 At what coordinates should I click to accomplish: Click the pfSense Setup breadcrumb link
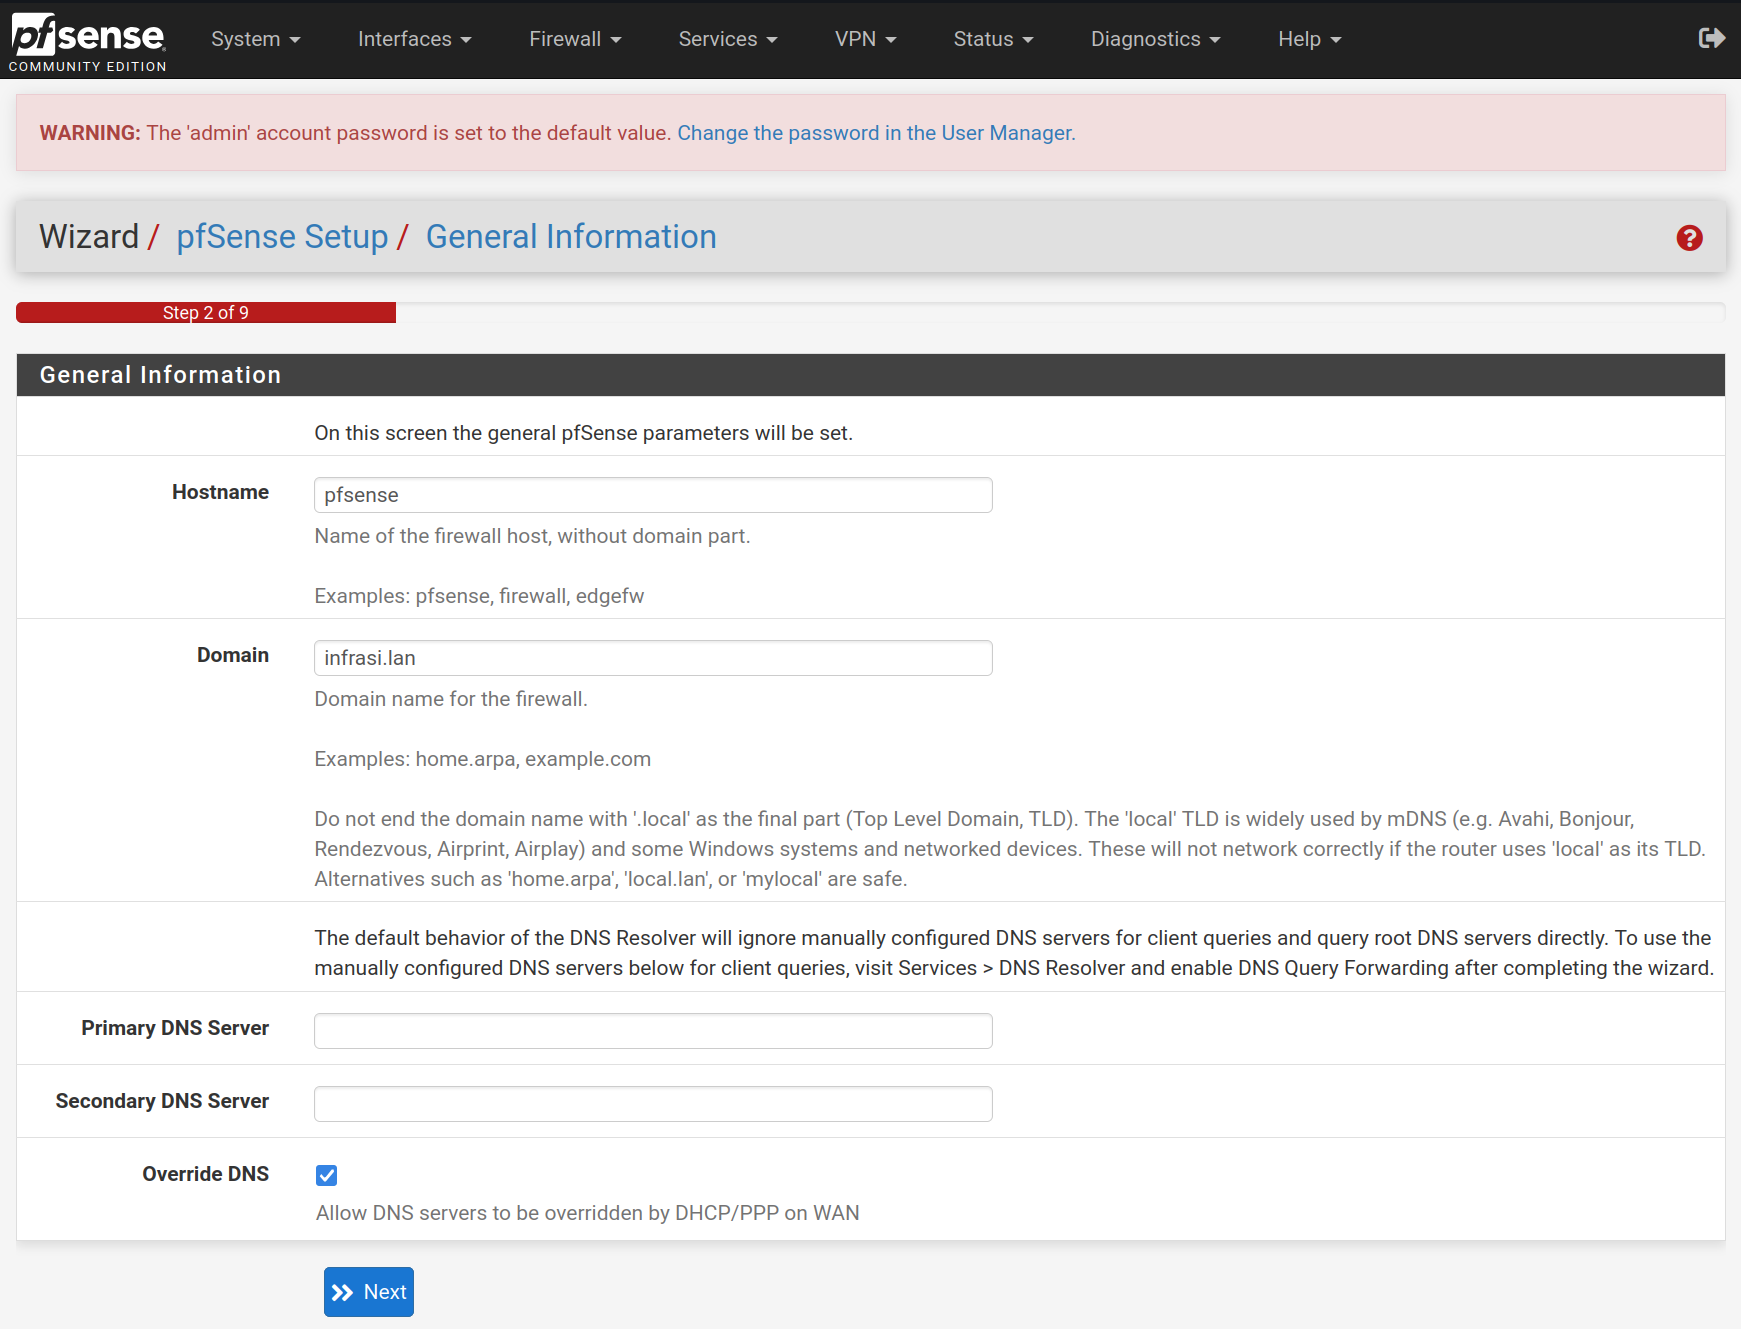pos(282,237)
